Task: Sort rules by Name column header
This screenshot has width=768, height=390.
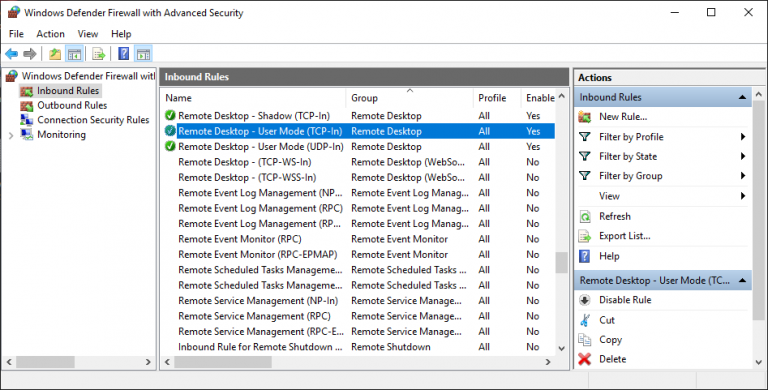Action: click(x=253, y=98)
